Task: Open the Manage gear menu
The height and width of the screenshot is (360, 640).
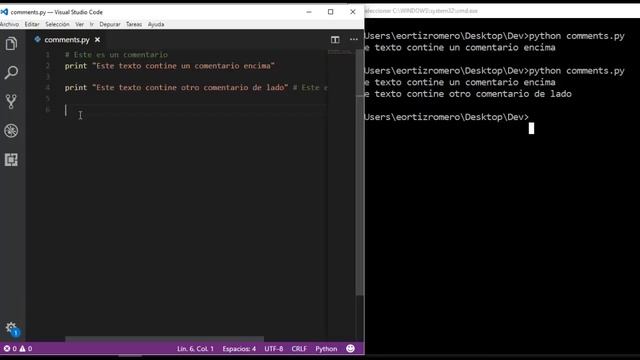Action: point(11,329)
